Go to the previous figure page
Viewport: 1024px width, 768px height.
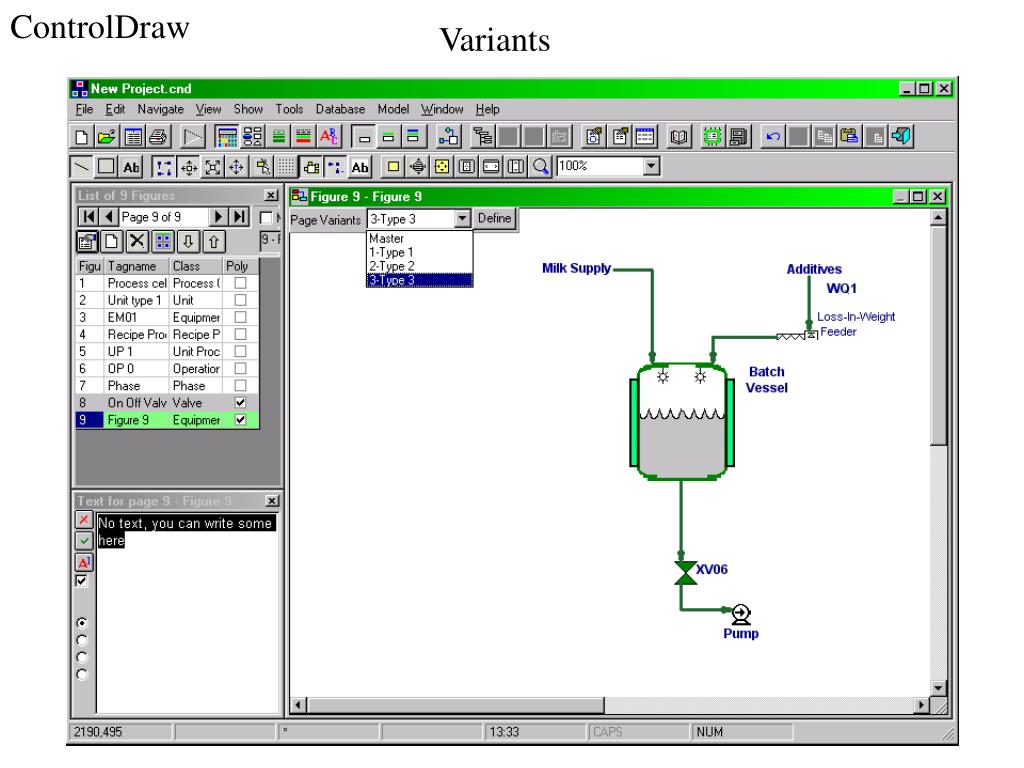[108, 217]
